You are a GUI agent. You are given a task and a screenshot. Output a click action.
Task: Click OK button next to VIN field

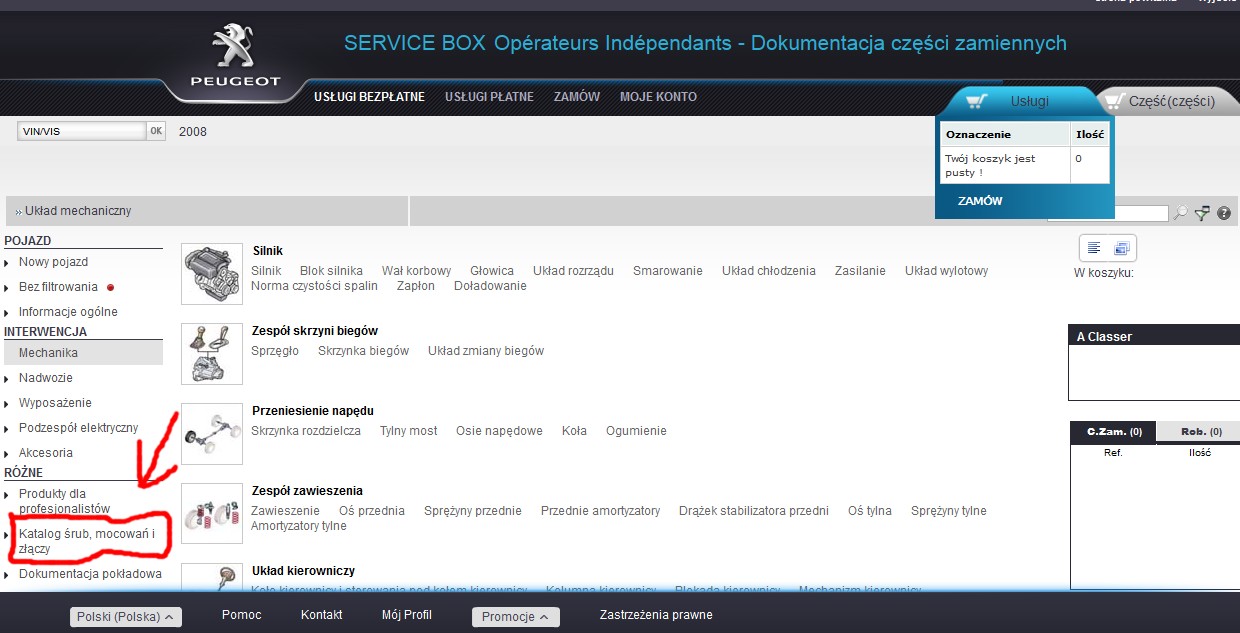pyautogui.click(x=156, y=131)
